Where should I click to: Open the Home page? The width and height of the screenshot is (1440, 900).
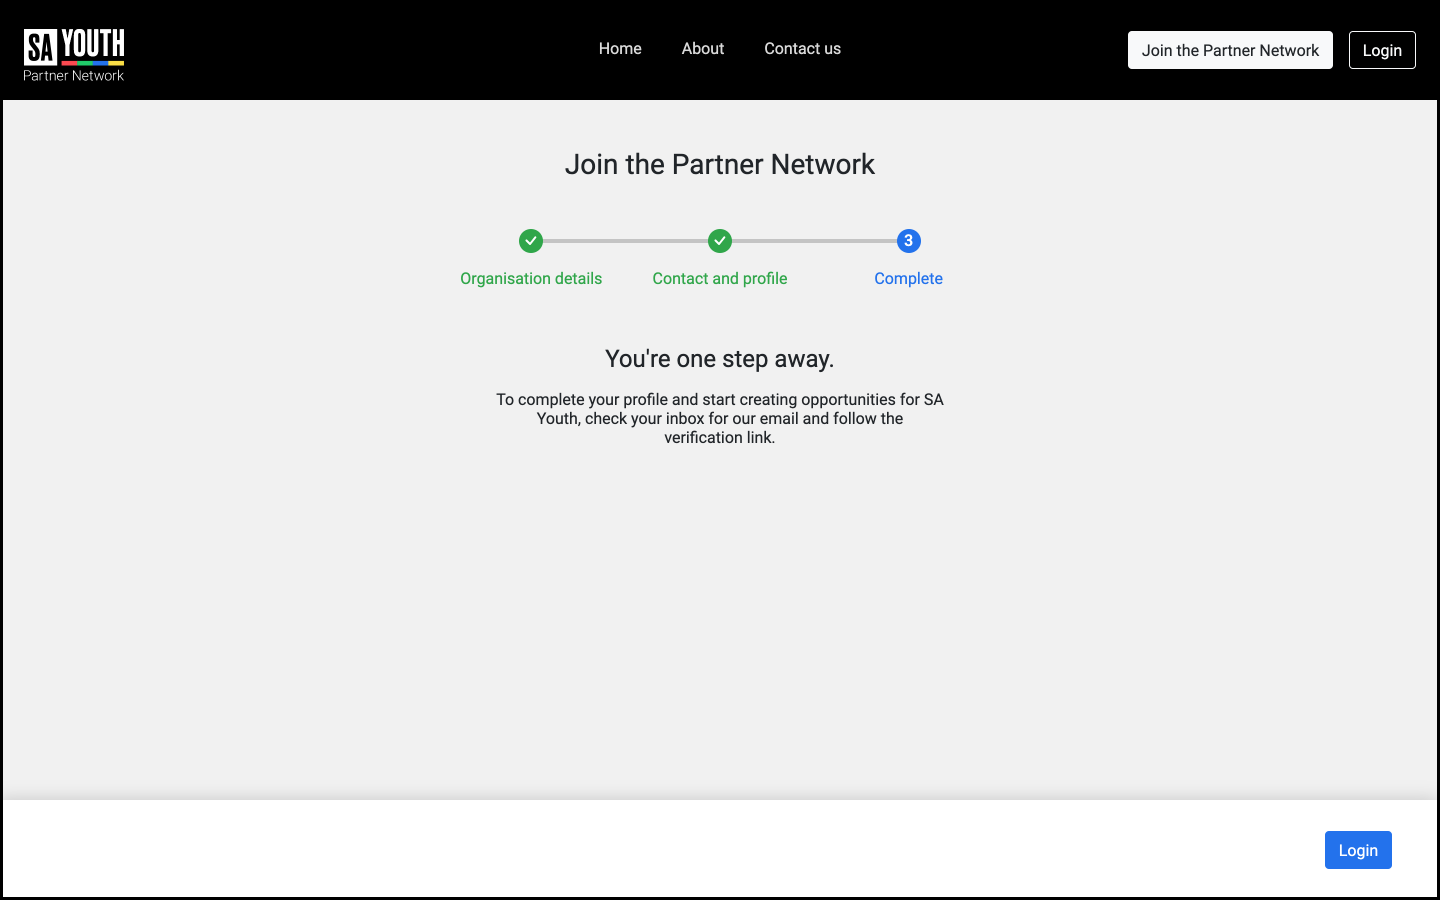coord(620,48)
